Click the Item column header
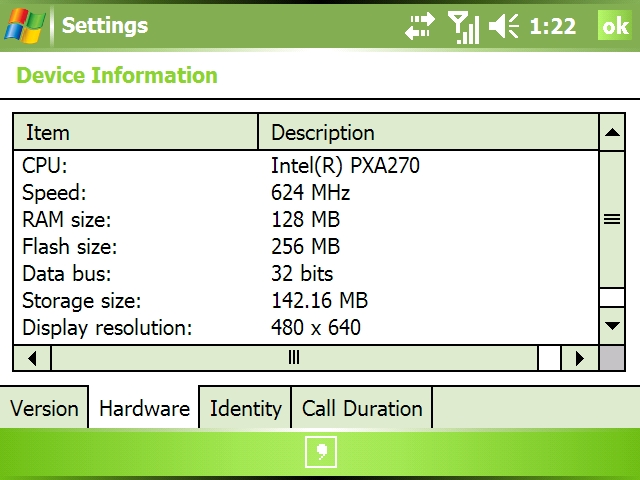Screen dimensions: 640x480 pyautogui.click(x=136, y=132)
